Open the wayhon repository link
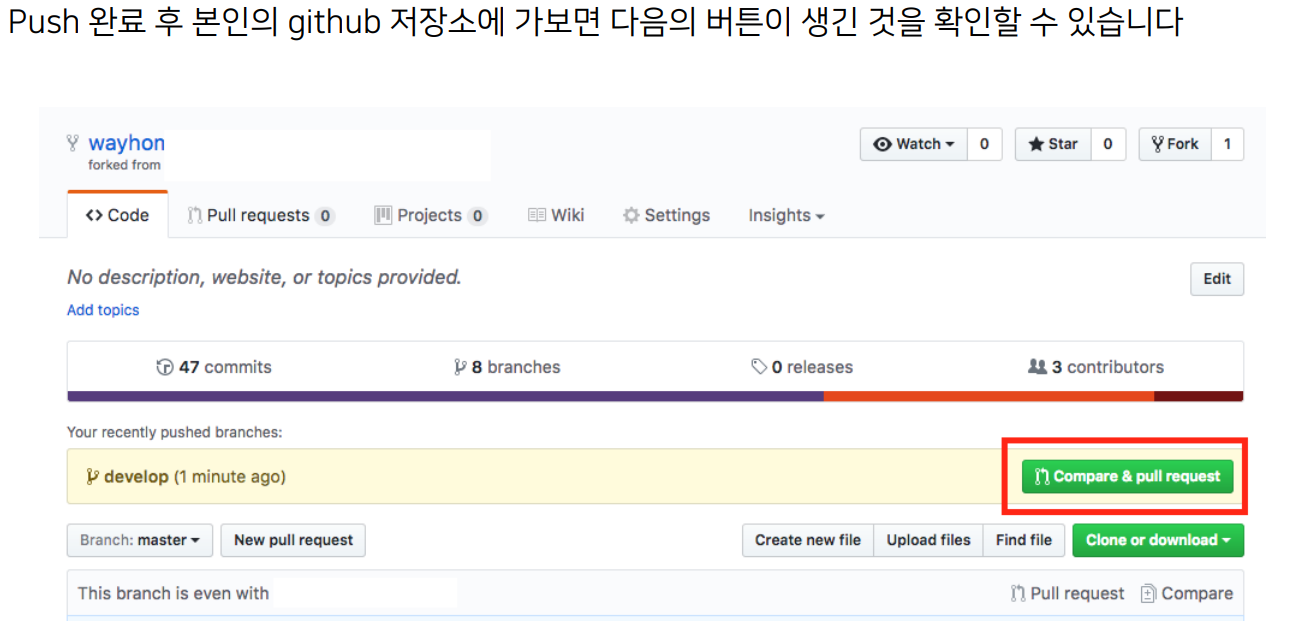 click(126, 143)
